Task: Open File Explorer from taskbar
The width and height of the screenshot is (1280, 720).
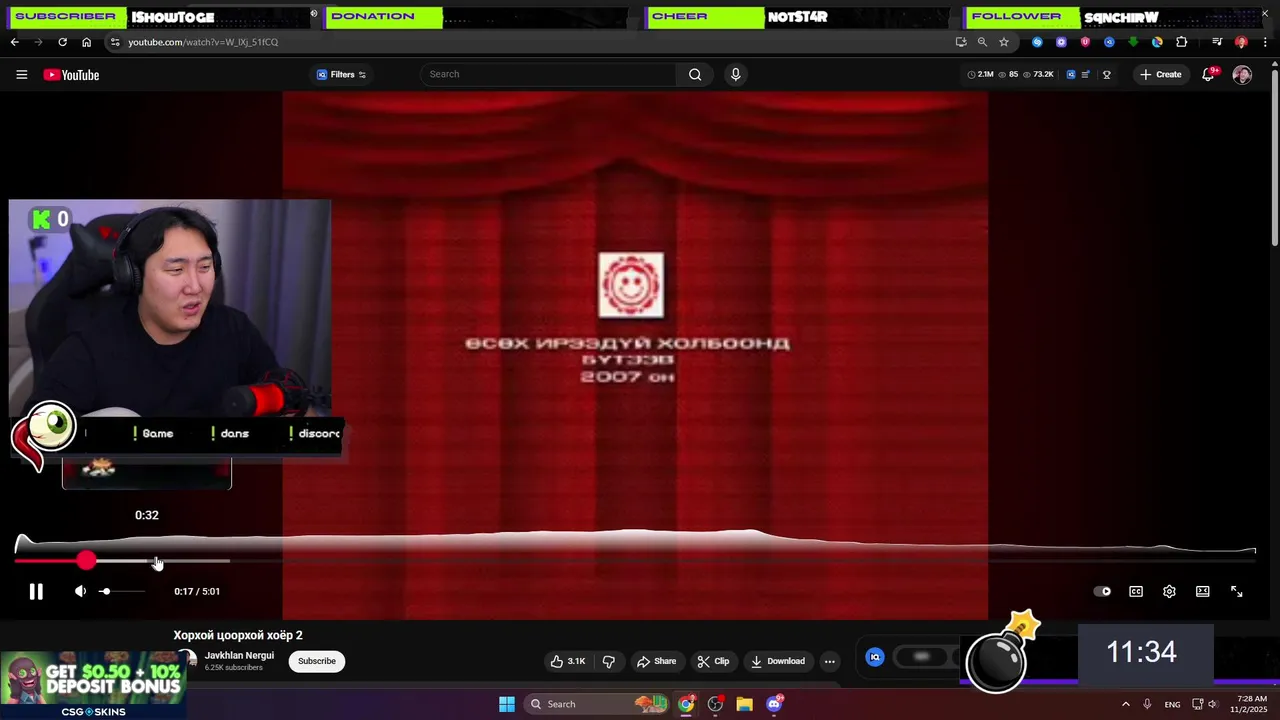Action: click(744, 704)
